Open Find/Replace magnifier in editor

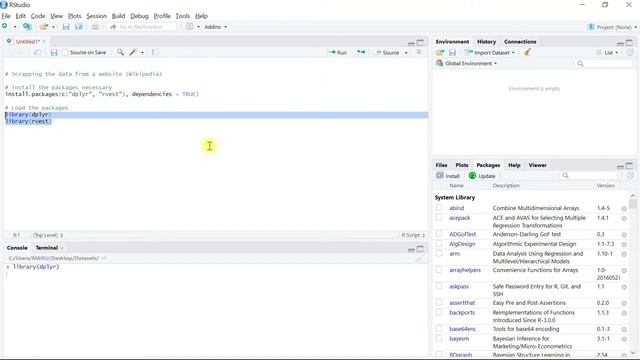[120, 52]
